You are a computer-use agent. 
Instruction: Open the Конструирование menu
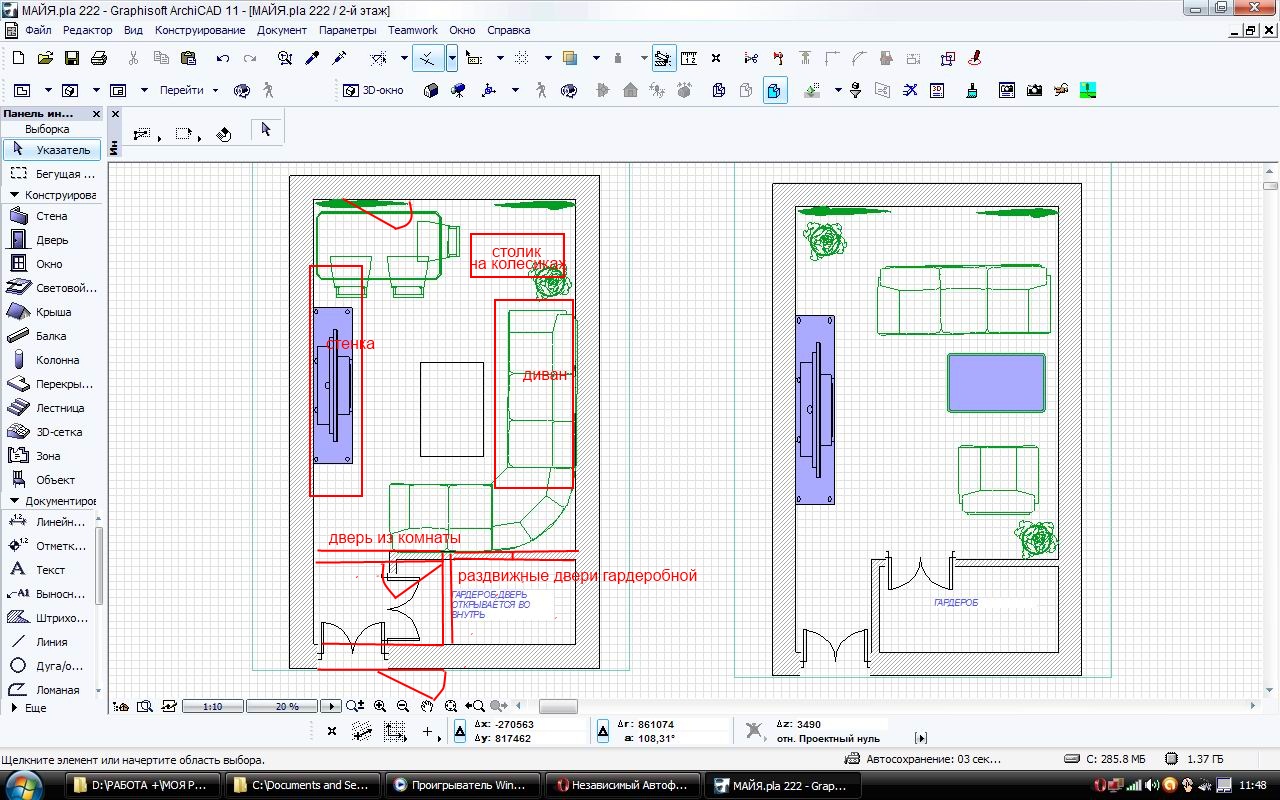point(200,30)
